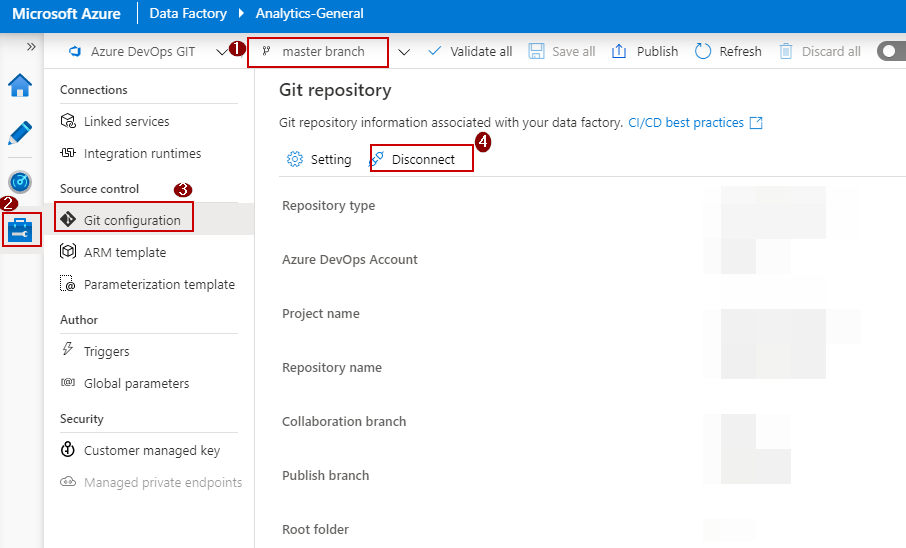Click the Root folder label

pos(315,530)
